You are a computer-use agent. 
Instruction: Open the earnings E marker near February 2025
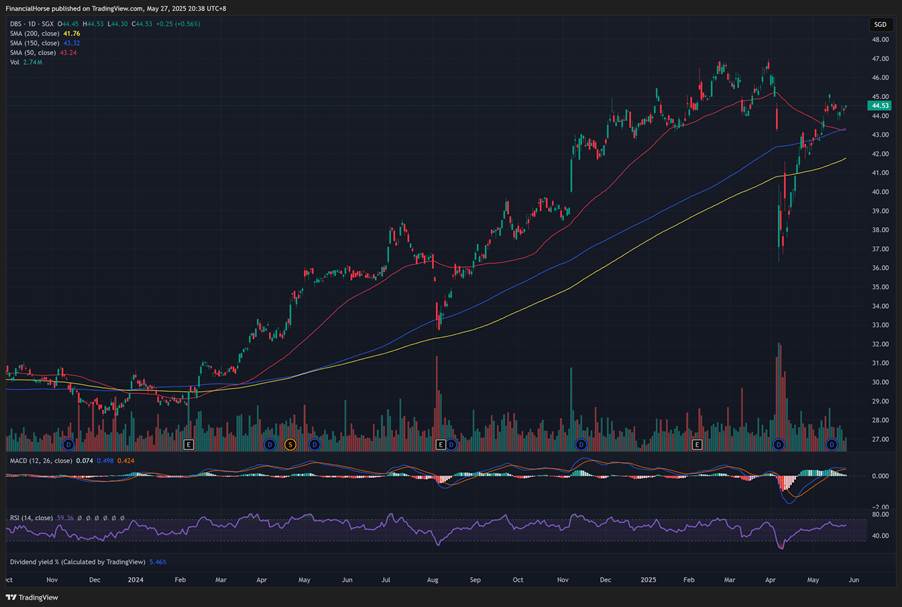[x=698, y=443]
